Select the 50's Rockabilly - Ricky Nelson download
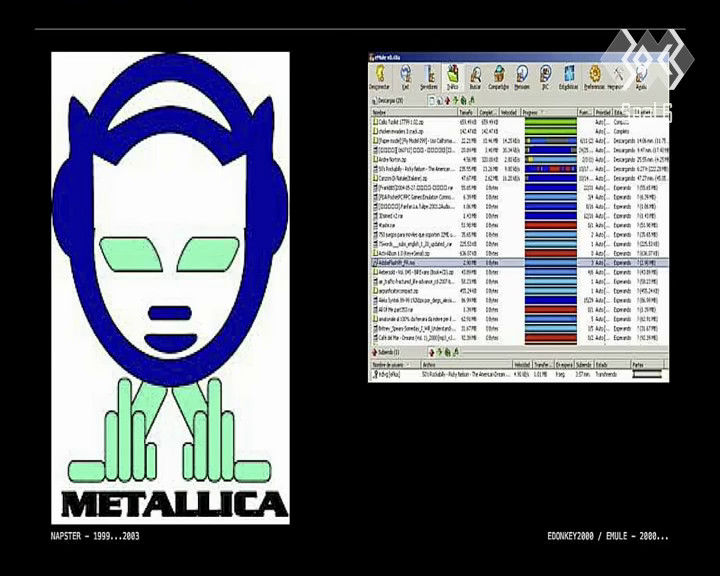Image resolution: width=720 pixels, height=576 pixels. pyautogui.click(x=519, y=169)
